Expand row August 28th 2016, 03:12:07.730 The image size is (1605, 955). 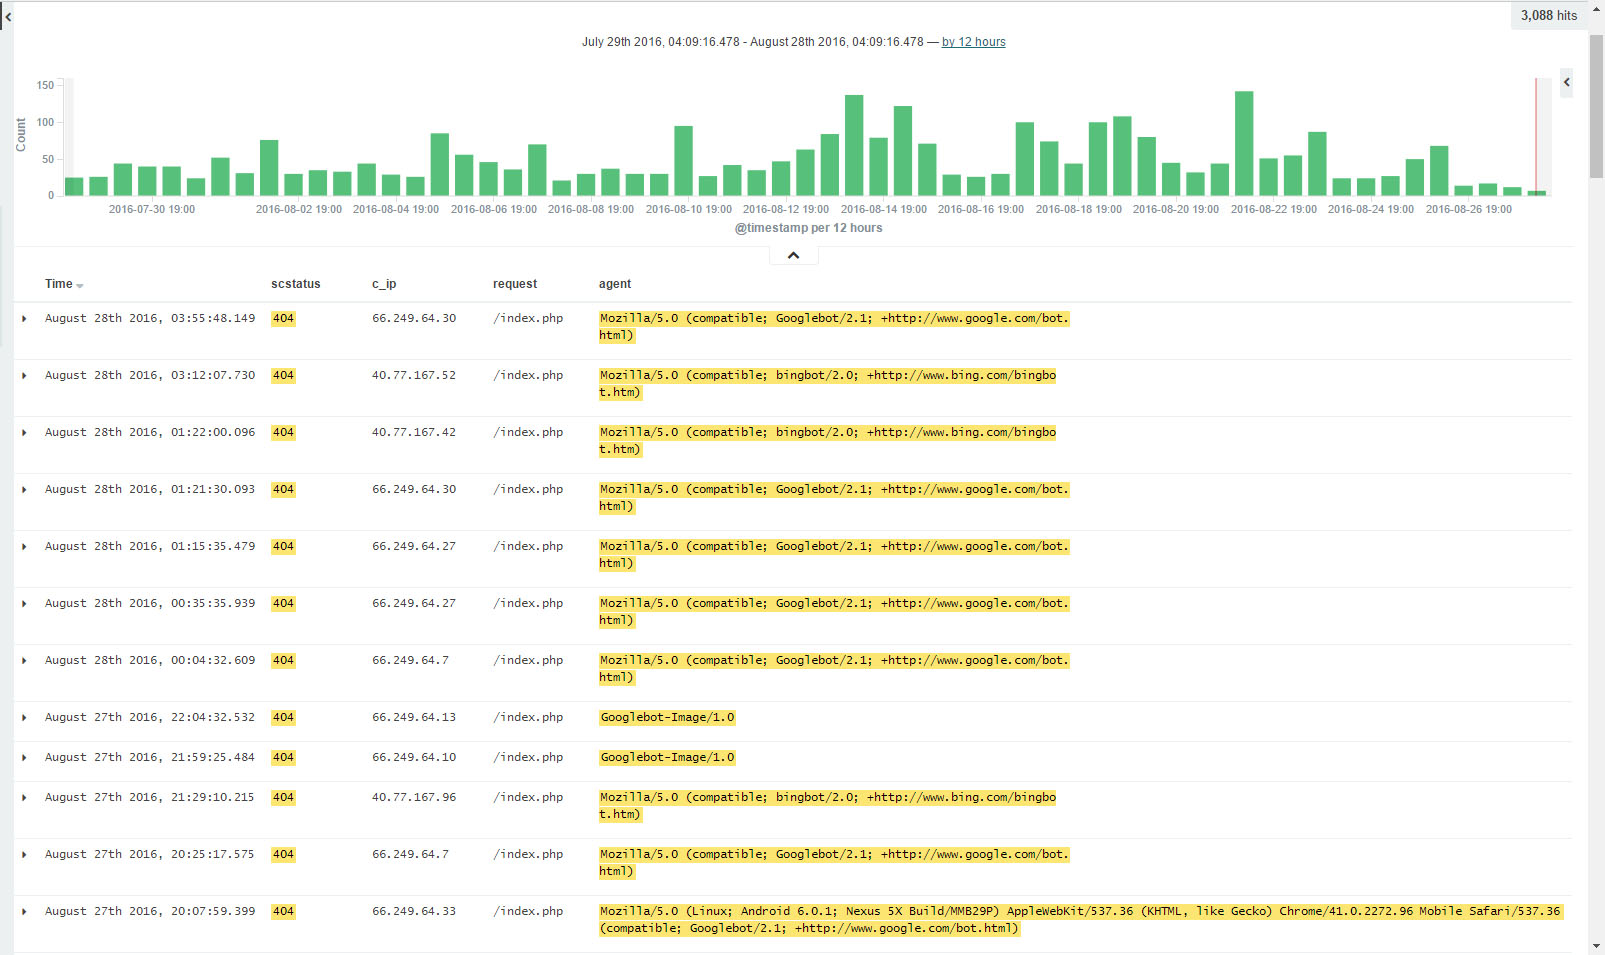tap(25, 376)
